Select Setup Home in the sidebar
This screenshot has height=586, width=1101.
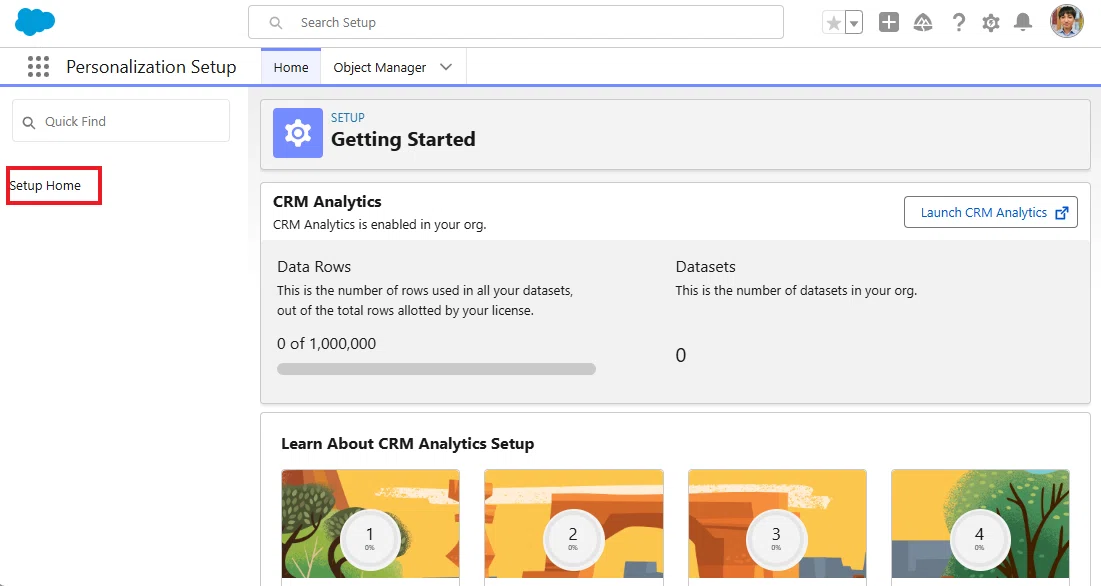click(45, 185)
